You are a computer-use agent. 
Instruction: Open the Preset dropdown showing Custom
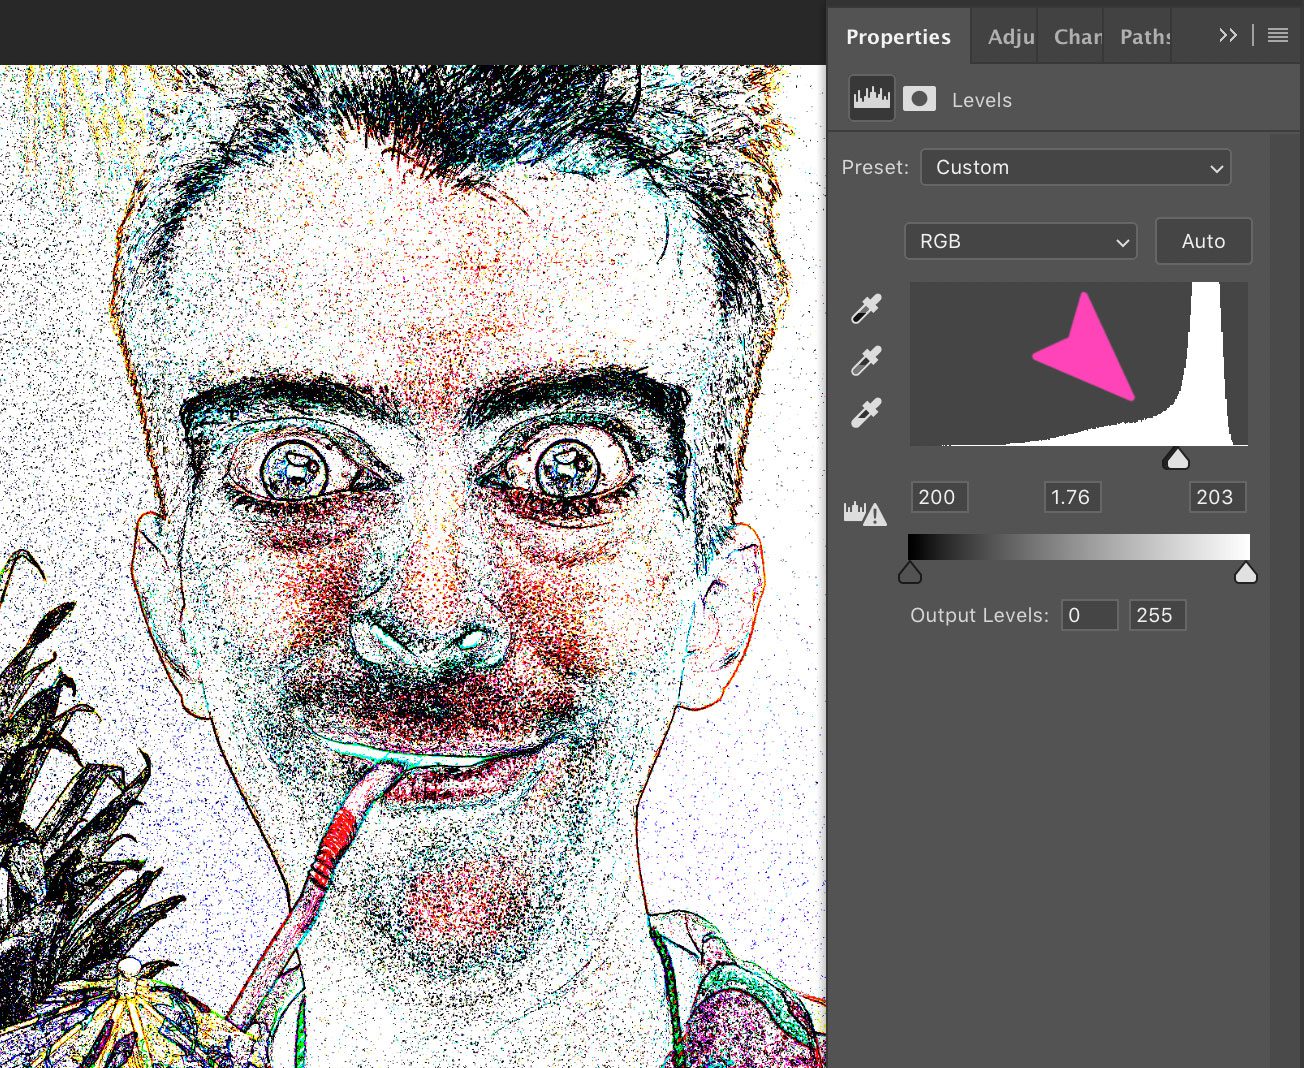[1075, 167]
